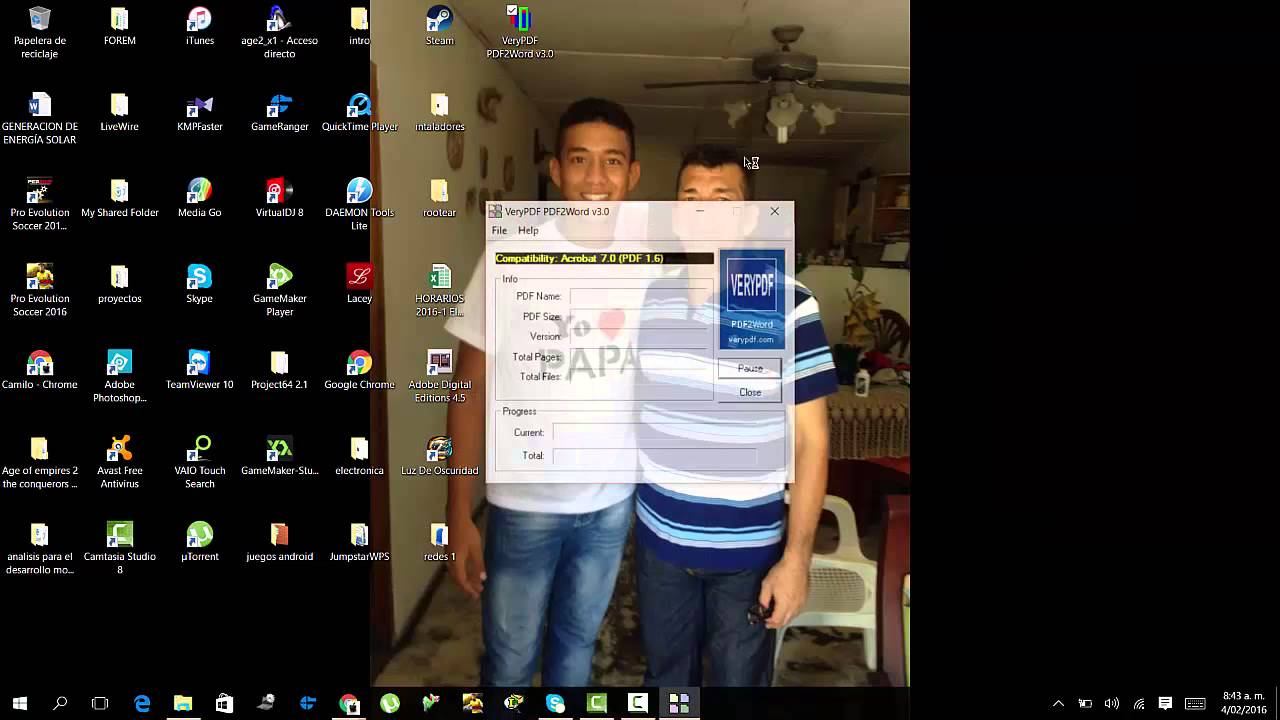The width and height of the screenshot is (1280, 720).
Task: Click the Pause button in PDF2Word
Action: pyautogui.click(x=750, y=369)
